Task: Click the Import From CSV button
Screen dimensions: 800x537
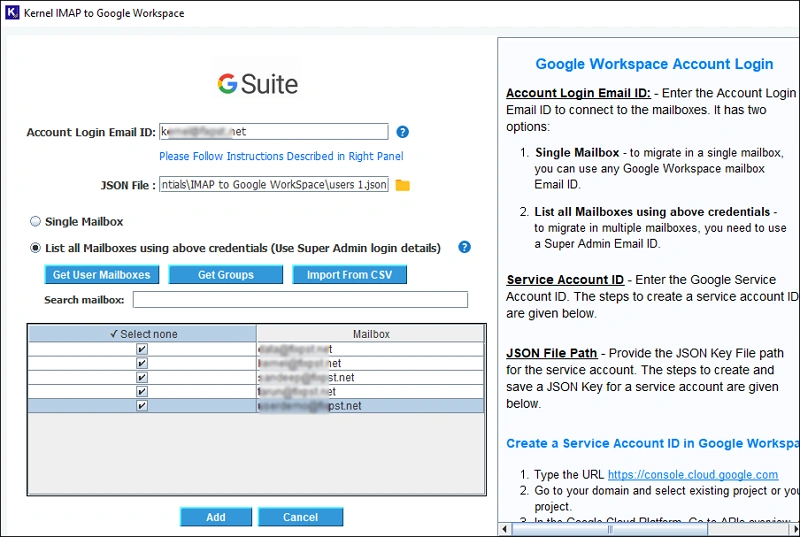Action: click(x=349, y=275)
